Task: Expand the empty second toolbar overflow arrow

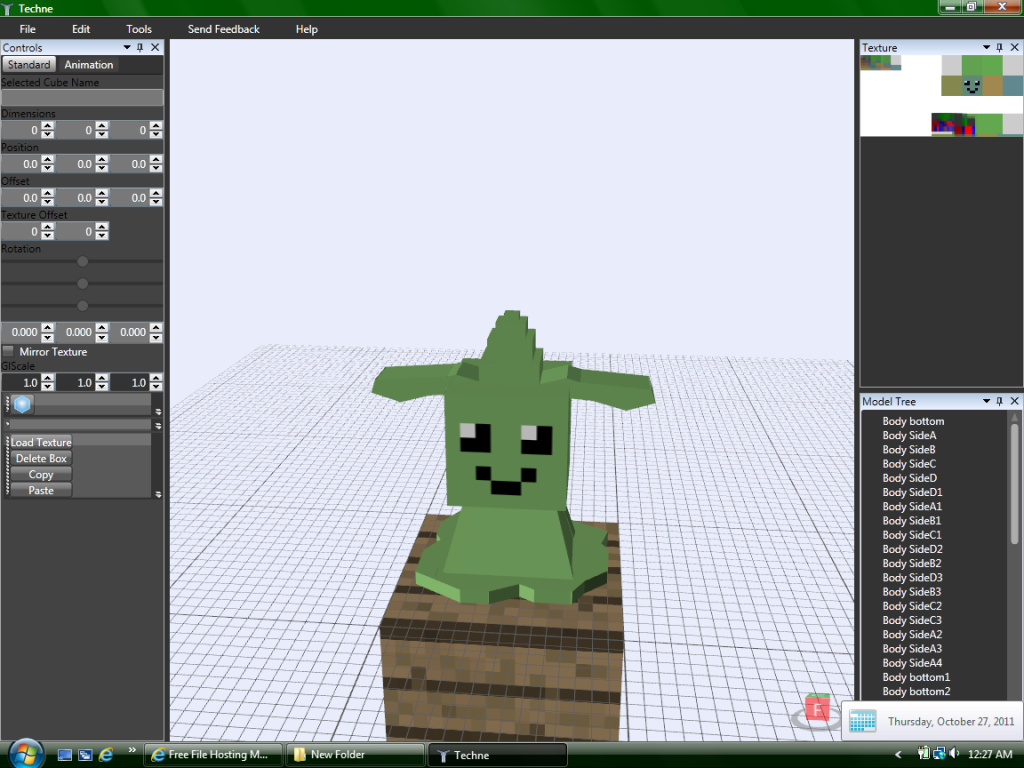Action: [x=158, y=425]
